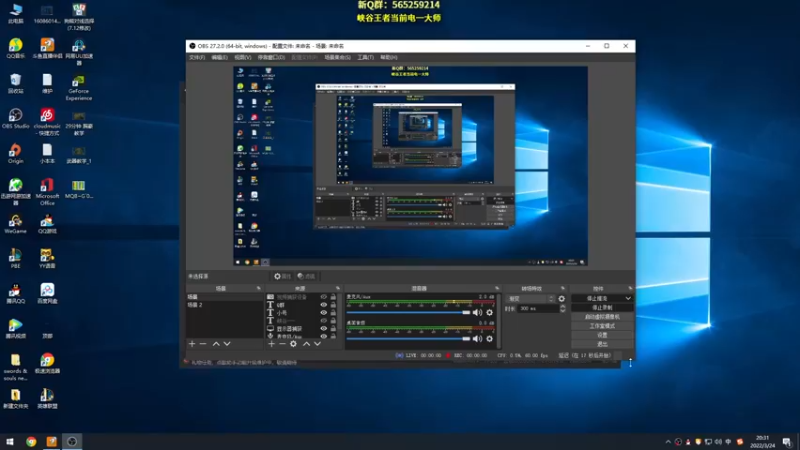Open Chrome from the Windows taskbar
This screenshot has width=800, height=450.
pos(31,441)
